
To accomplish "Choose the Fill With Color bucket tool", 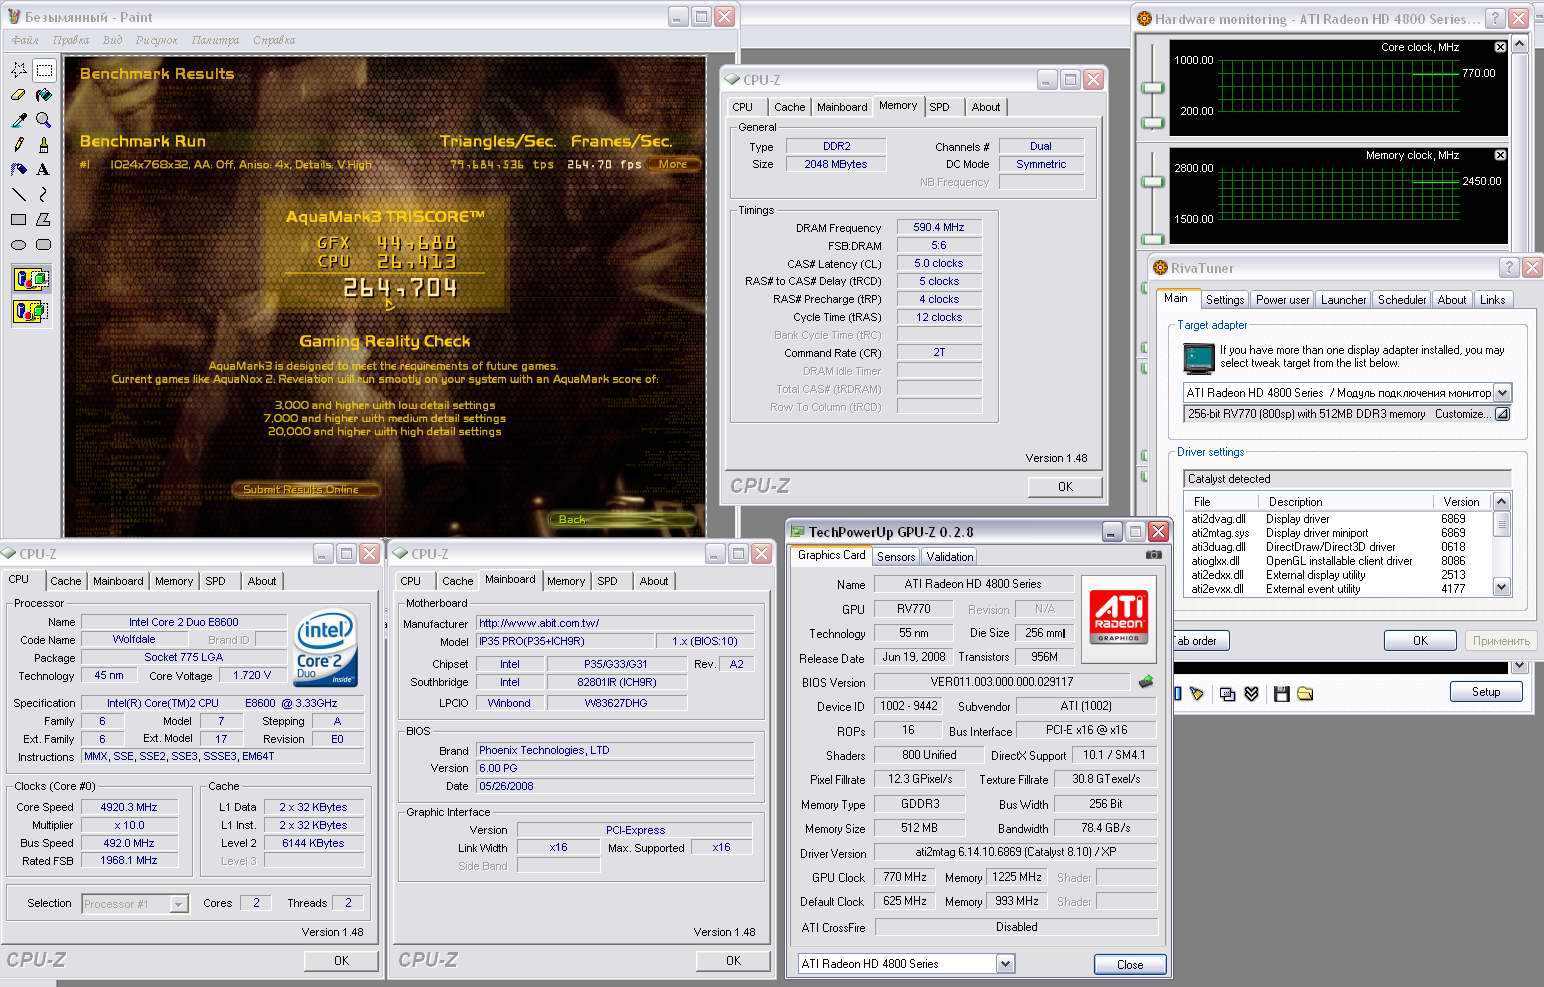I will click(44, 95).
